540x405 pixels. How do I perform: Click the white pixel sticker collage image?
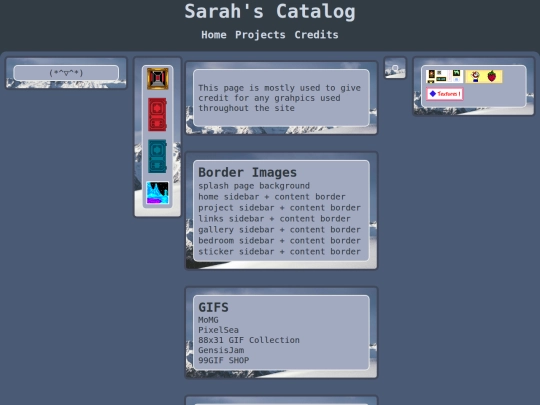(x=444, y=76)
